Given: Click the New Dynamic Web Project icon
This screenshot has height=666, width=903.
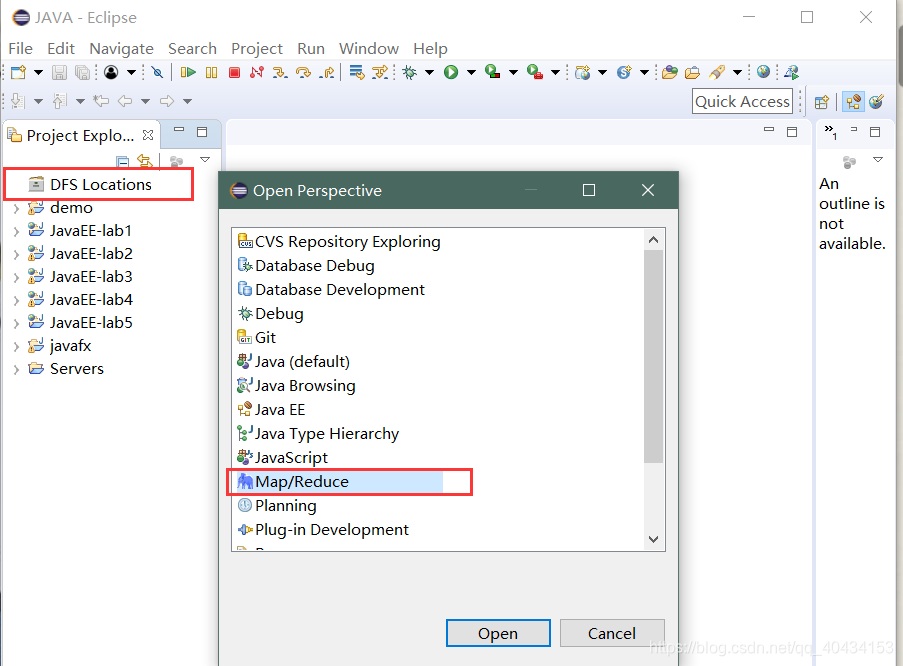Looking at the screenshot, I should pyautogui.click(x=583, y=72).
